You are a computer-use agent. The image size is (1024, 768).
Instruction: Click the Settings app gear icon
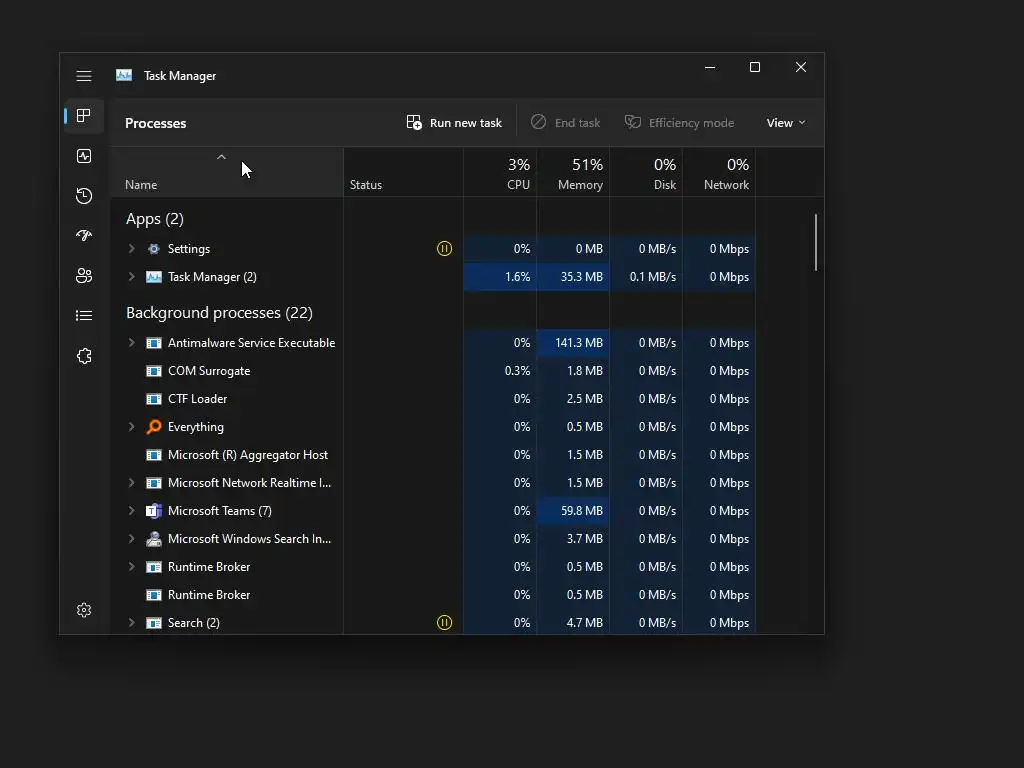[x=154, y=249]
